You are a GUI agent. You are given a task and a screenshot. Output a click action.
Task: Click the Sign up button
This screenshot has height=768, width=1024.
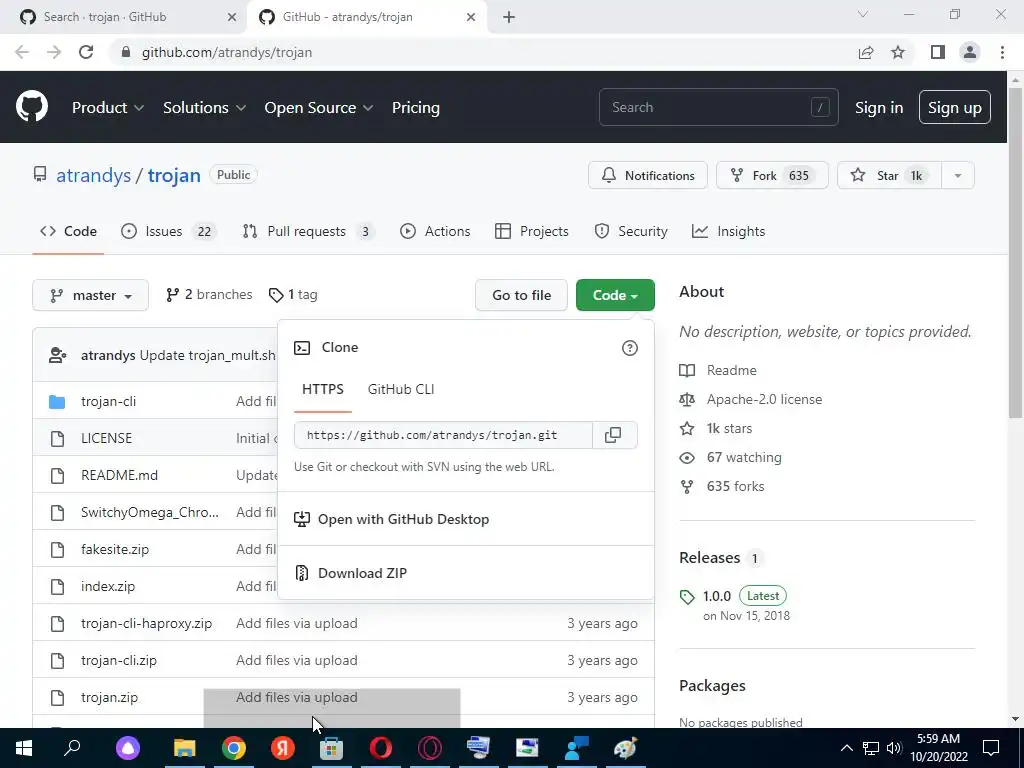pos(954,107)
